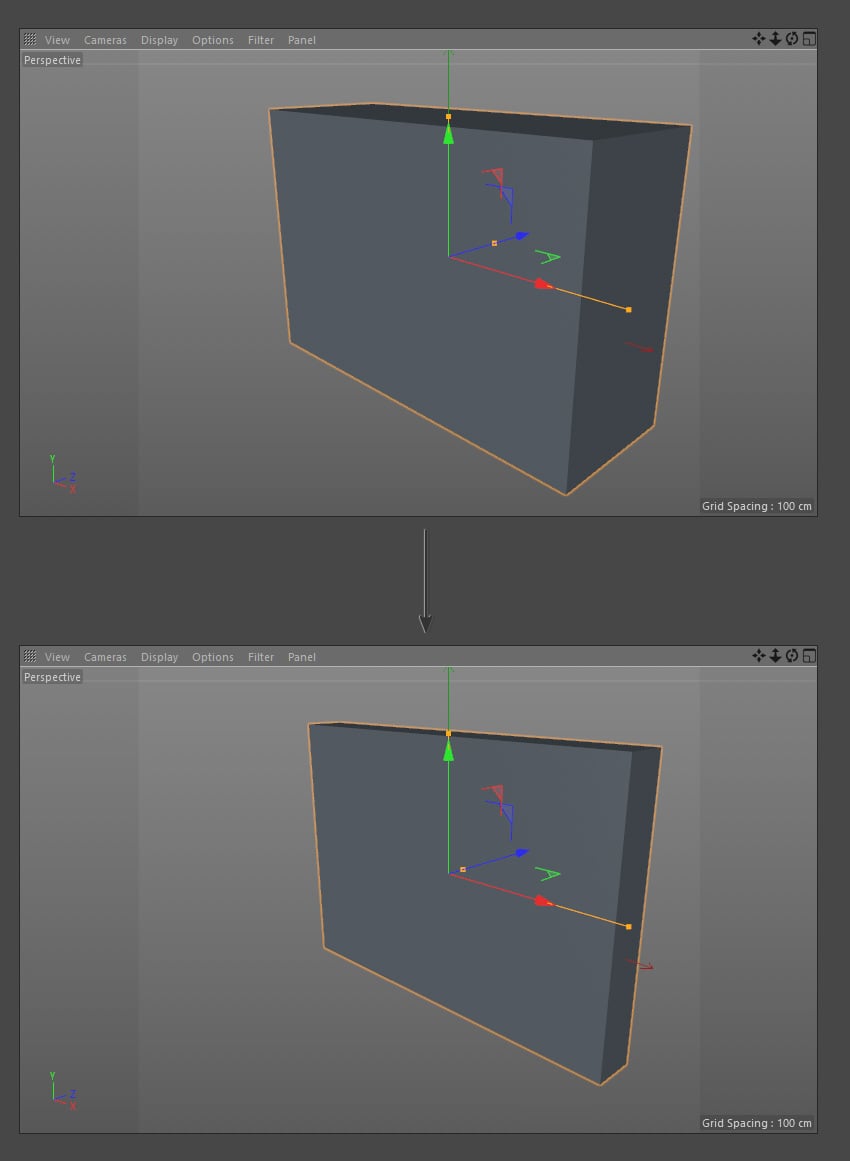Click the orange center handle of the object gizmo

tap(494, 241)
